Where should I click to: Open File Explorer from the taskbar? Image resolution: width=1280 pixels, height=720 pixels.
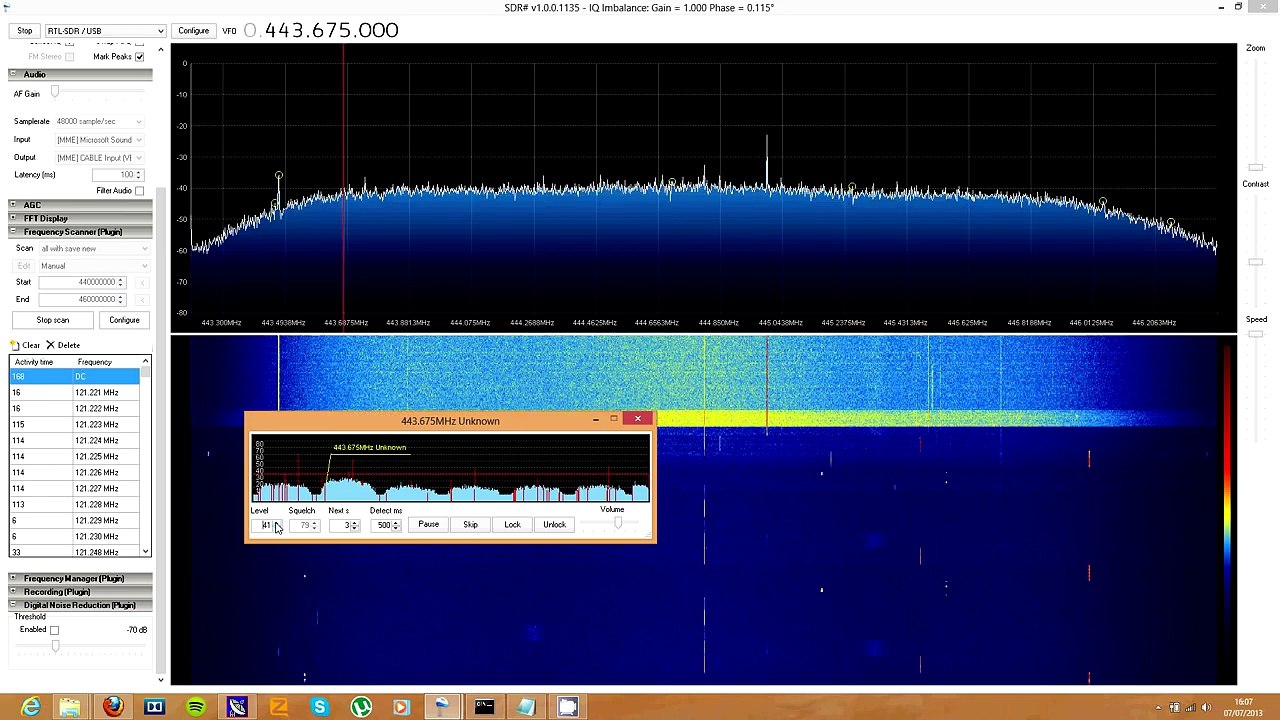(x=71, y=707)
